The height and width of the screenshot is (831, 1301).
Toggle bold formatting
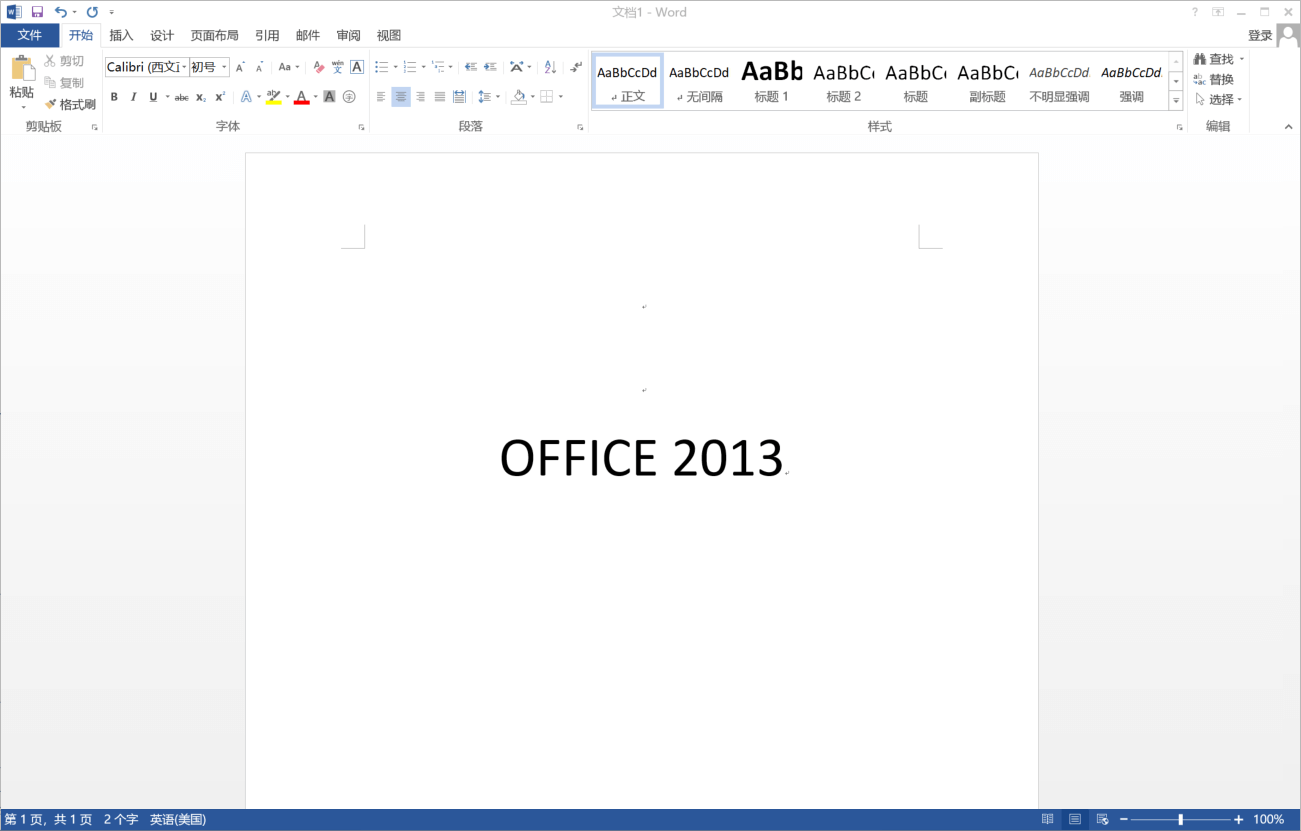click(114, 97)
